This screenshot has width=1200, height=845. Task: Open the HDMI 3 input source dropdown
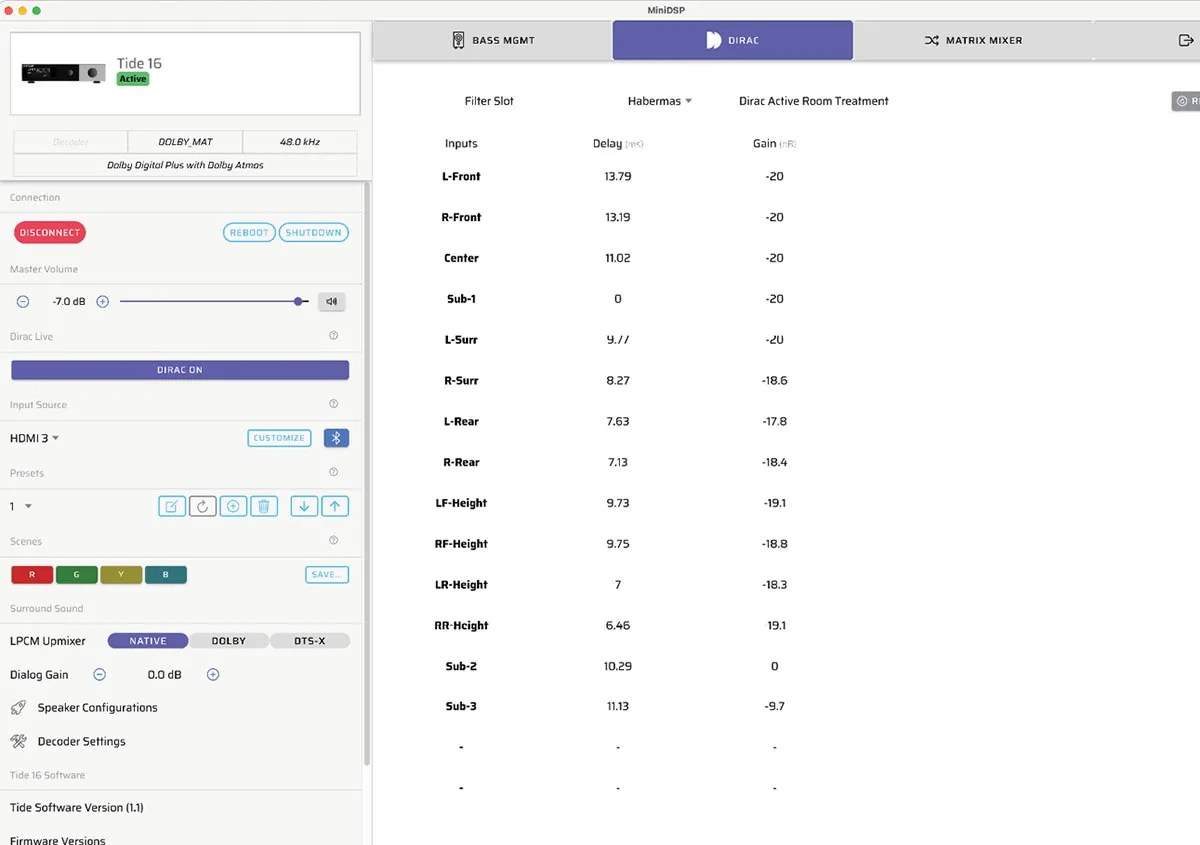pos(35,438)
